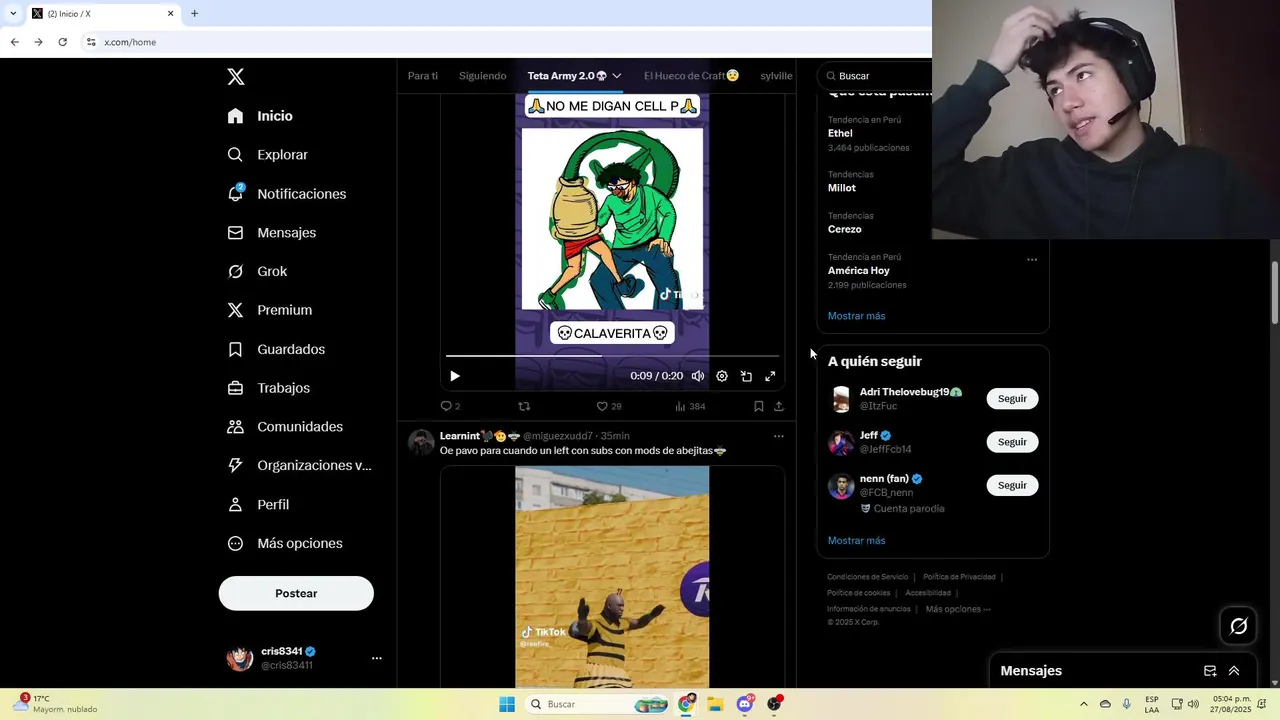The width and height of the screenshot is (1280, 720).
Task: Open Learnint profile avatar
Action: pos(422,442)
